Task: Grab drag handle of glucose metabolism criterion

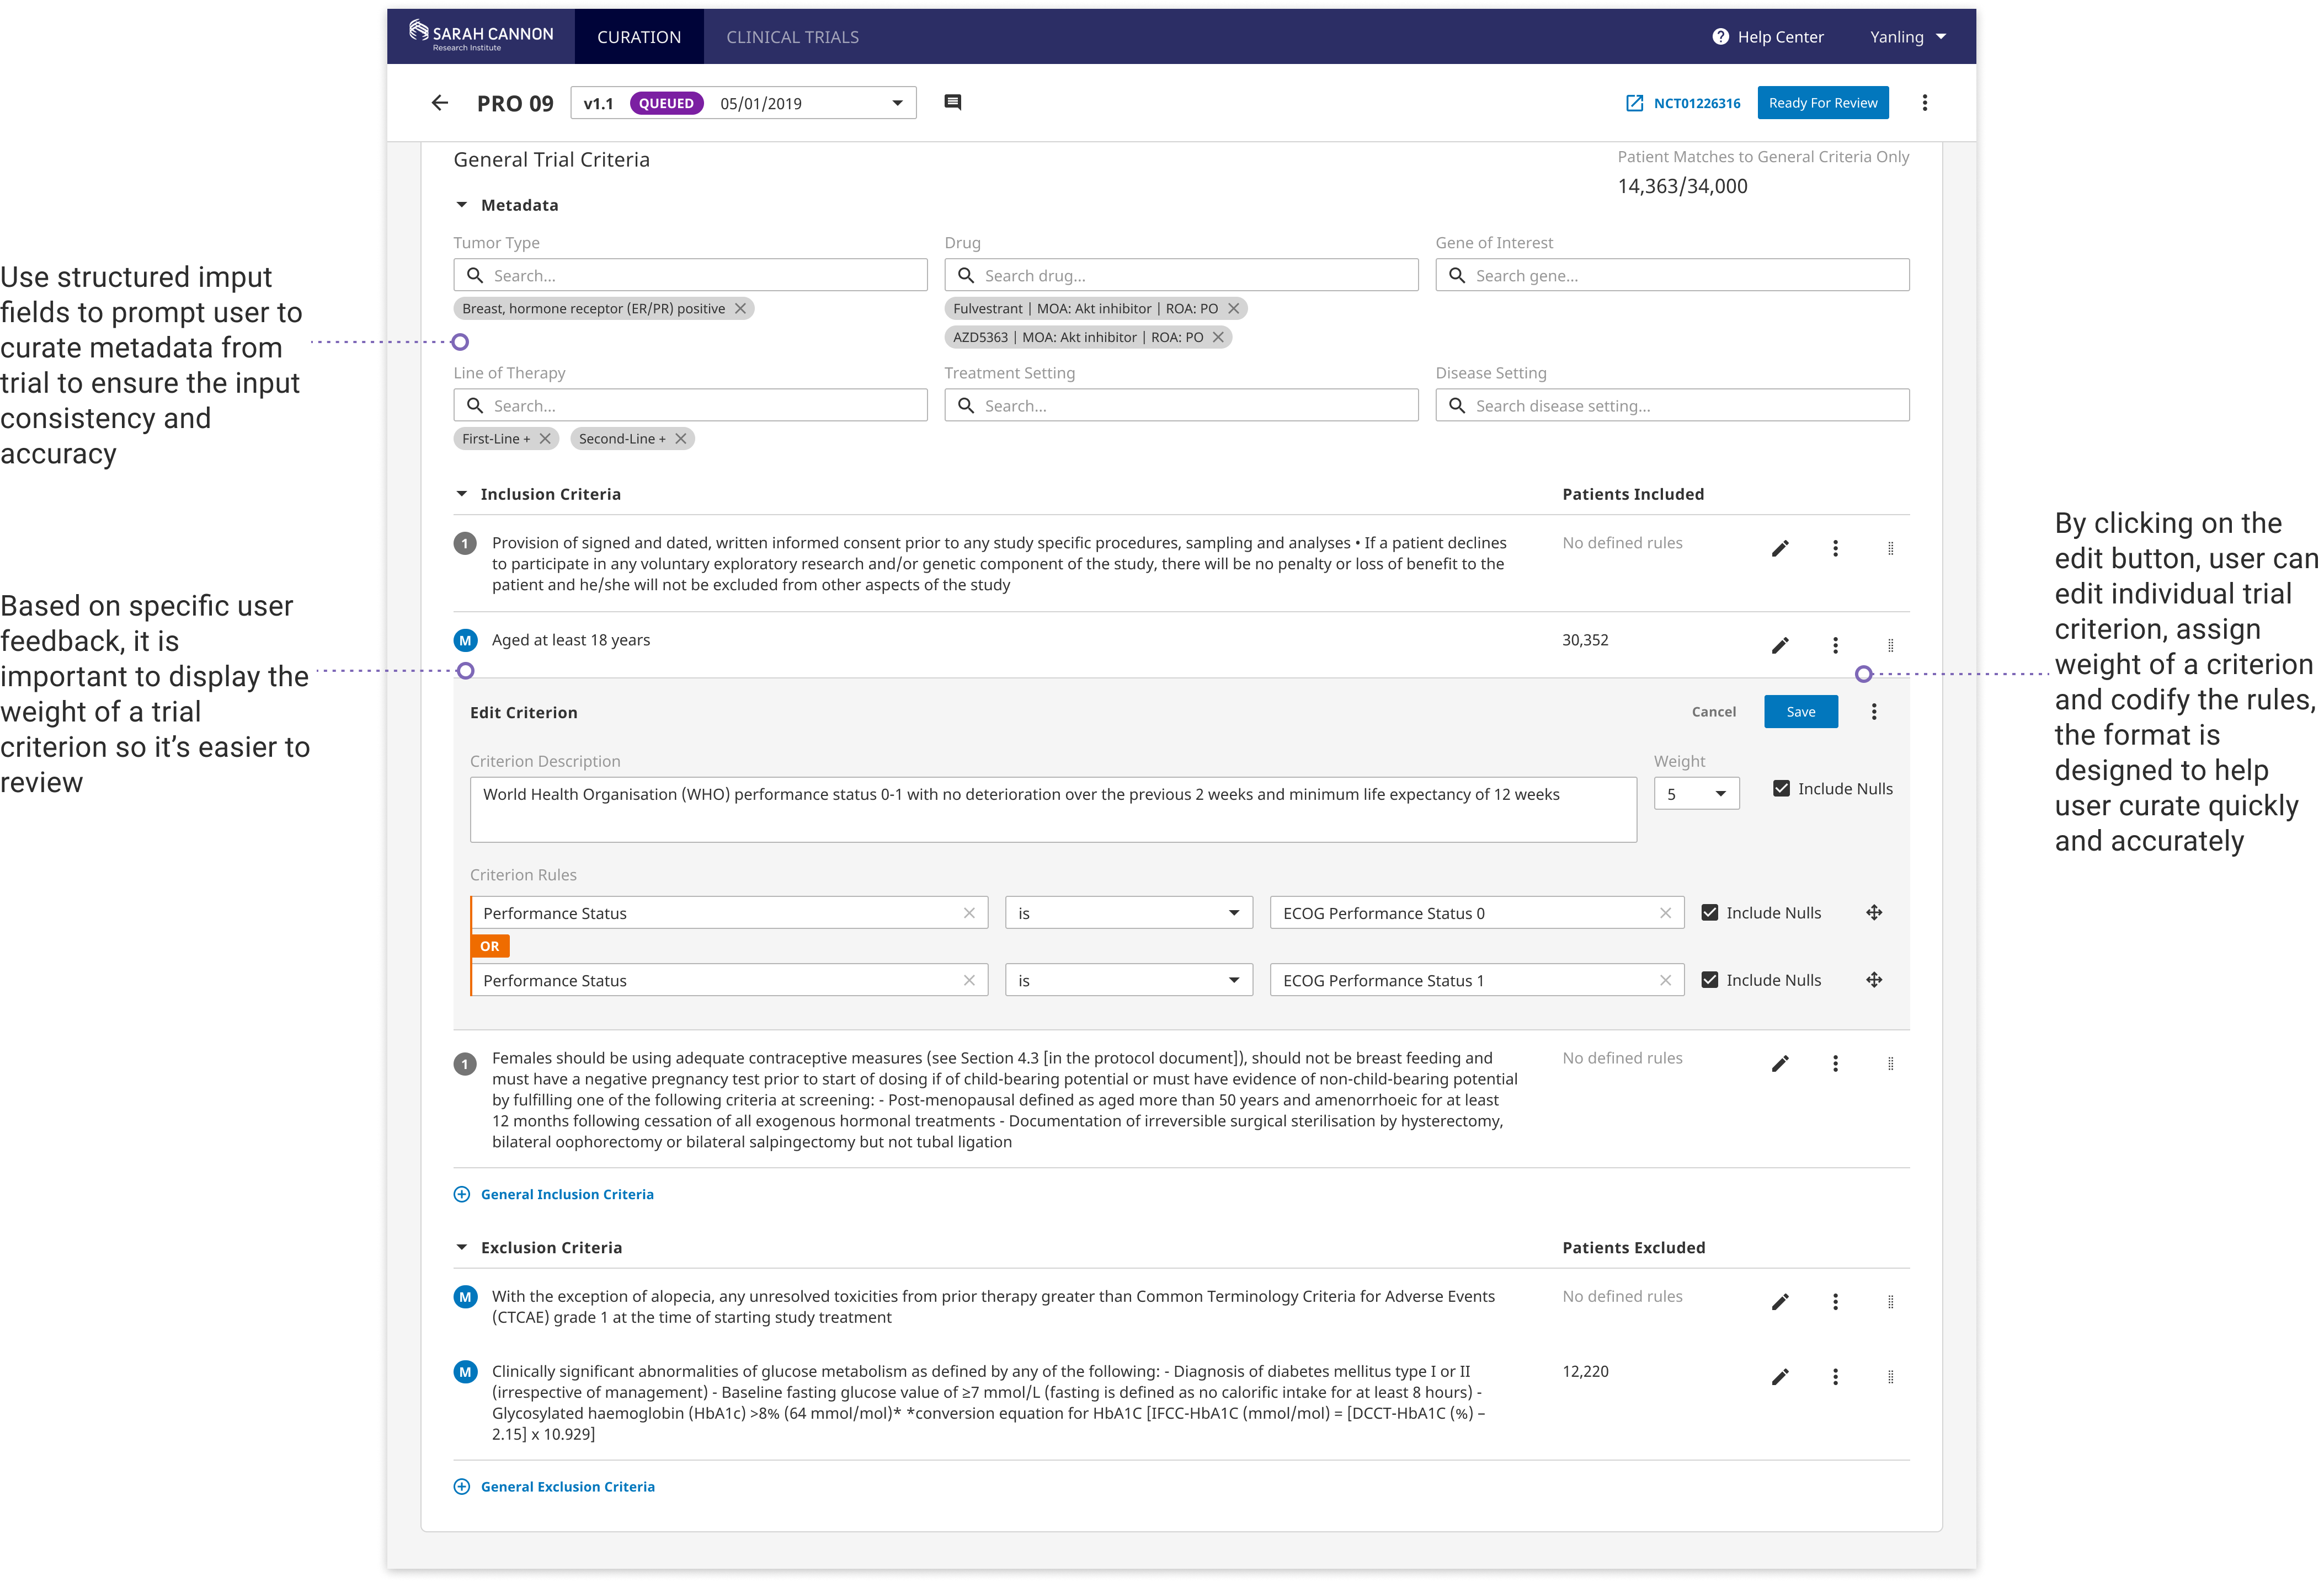Action: (1890, 1376)
